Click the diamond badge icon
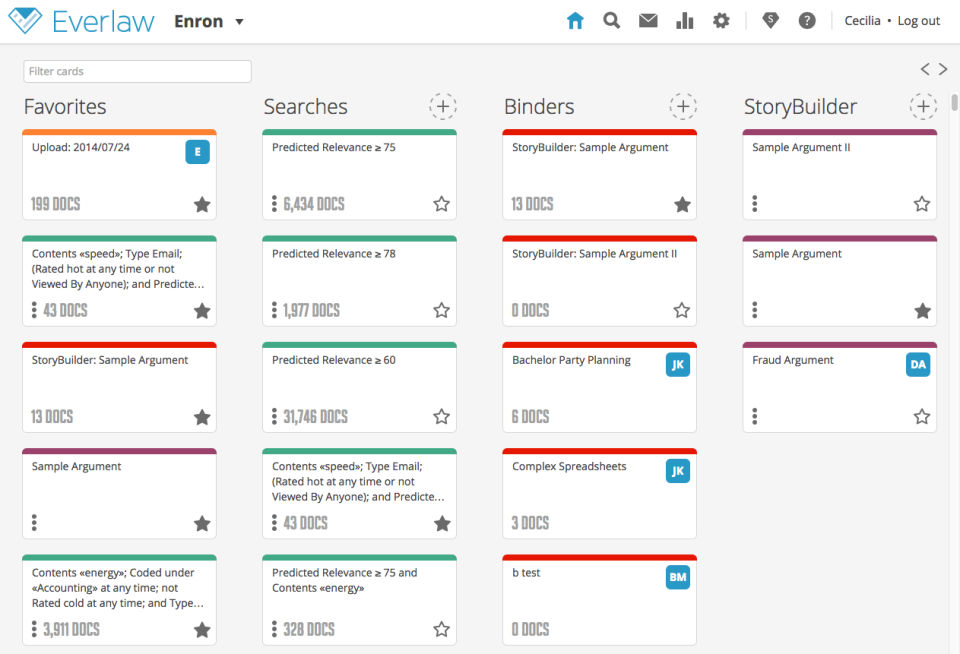This screenshot has height=654, width=960. (x=770, y=21)
